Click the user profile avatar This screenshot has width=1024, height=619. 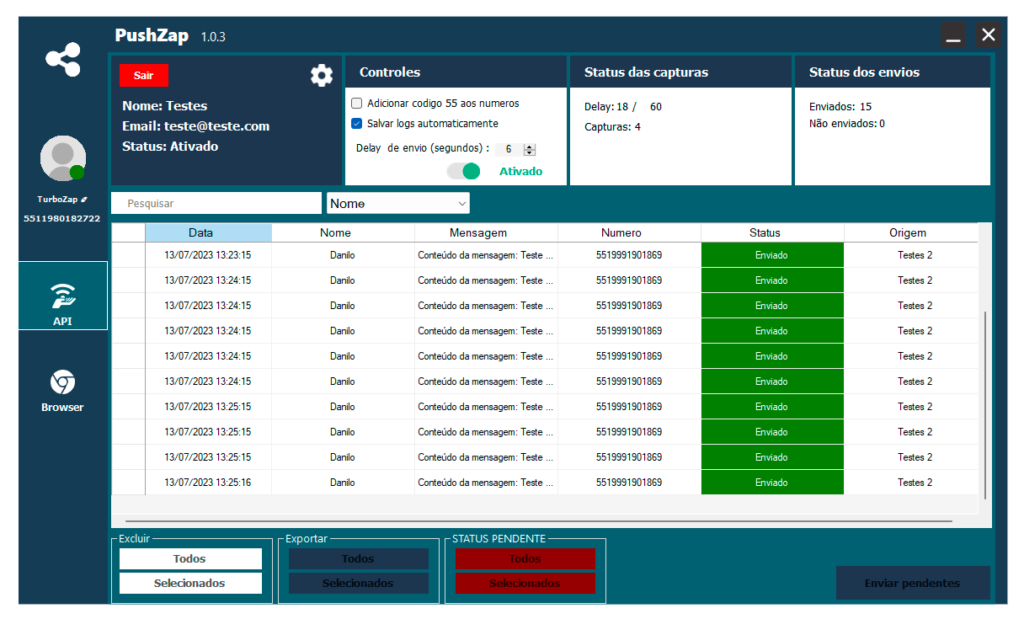tap(62, 158)
